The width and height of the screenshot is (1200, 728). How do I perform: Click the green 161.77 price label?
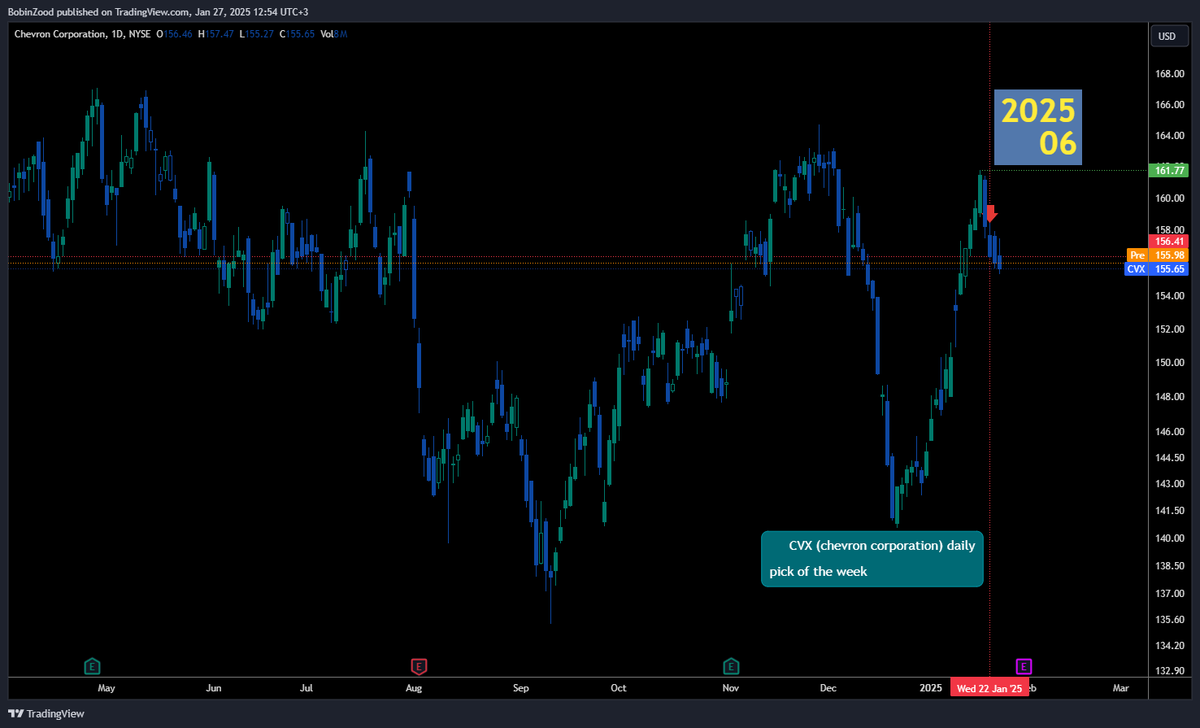coord(1167,171)
